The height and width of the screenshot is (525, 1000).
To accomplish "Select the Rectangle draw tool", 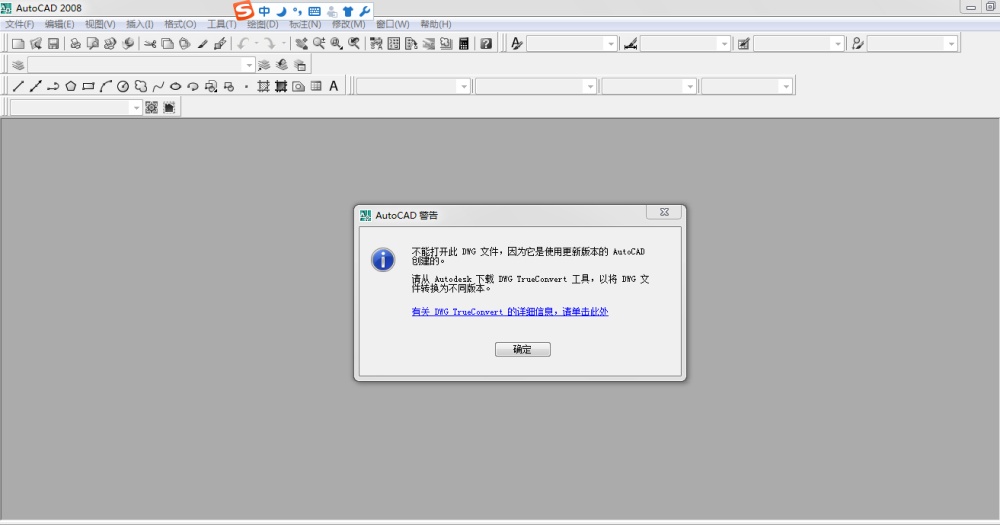I will [x=88, y=87].
